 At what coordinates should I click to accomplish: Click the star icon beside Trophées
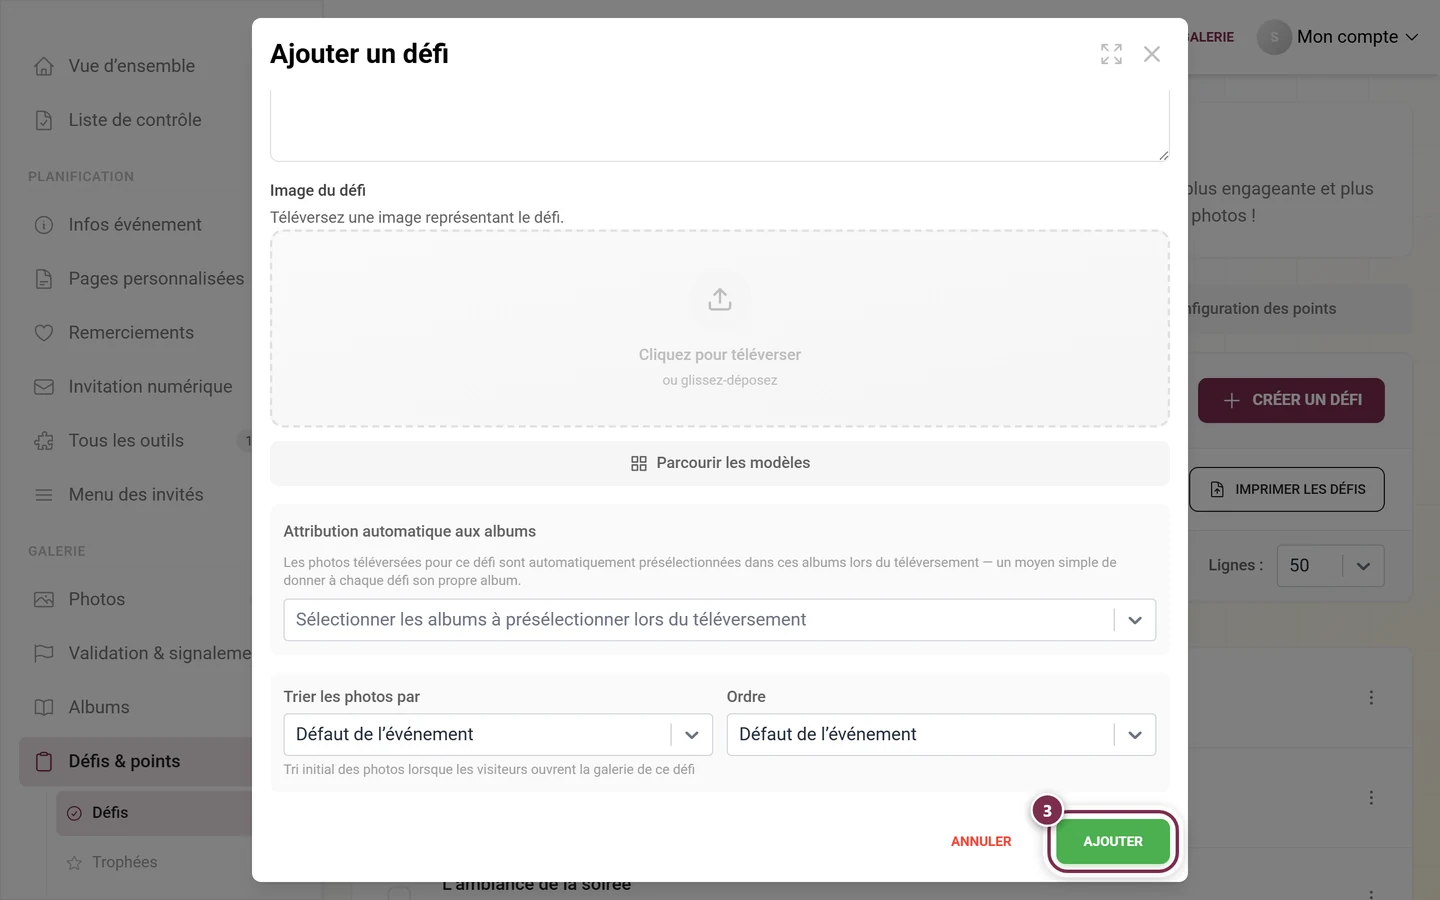(74, 863)
